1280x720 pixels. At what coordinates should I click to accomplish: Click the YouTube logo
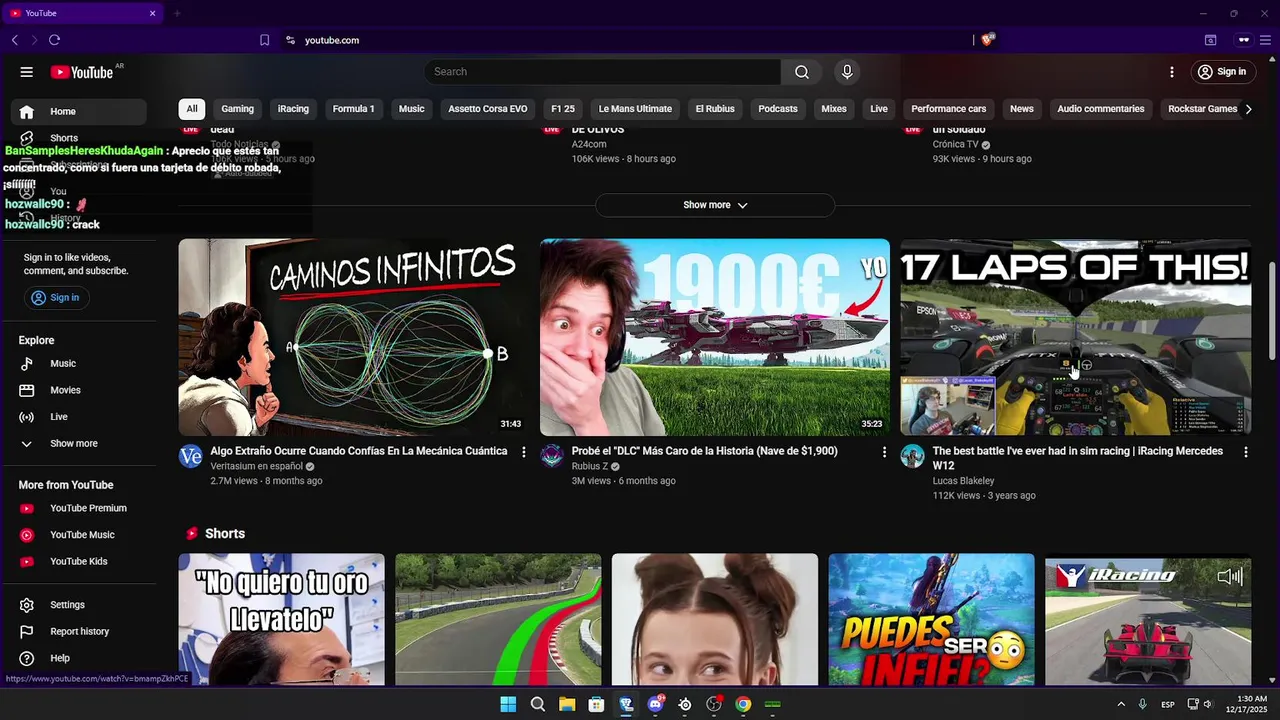pyautogui.click(x=82, y=72)
